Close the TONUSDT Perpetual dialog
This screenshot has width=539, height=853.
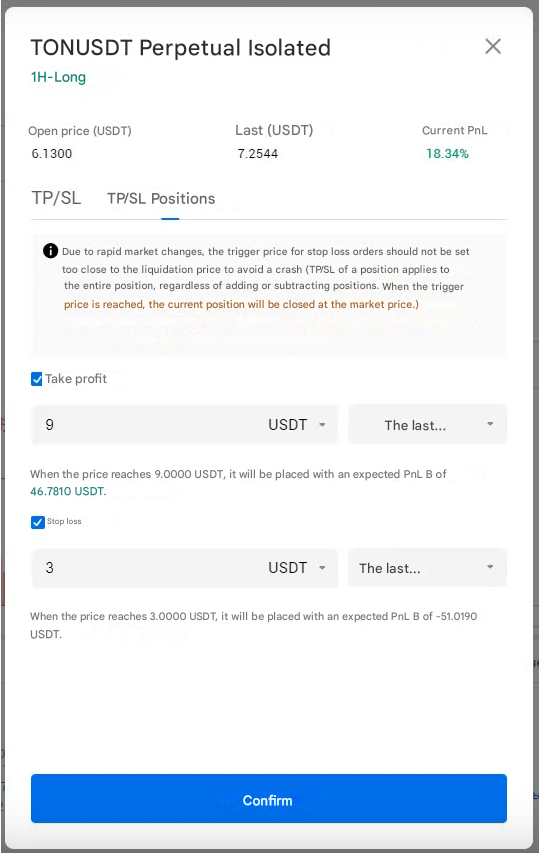pos(493,46)
